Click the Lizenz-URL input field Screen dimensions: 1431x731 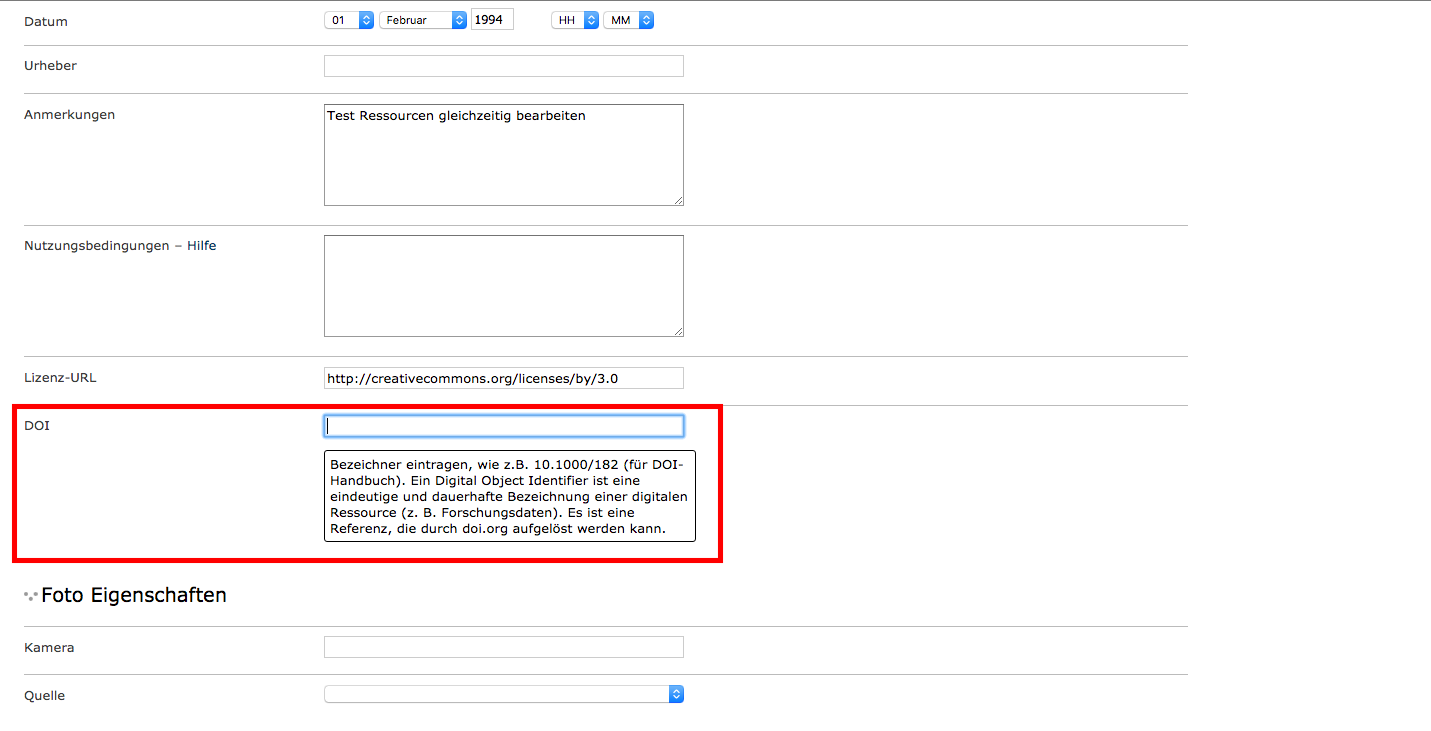point(503,378)
